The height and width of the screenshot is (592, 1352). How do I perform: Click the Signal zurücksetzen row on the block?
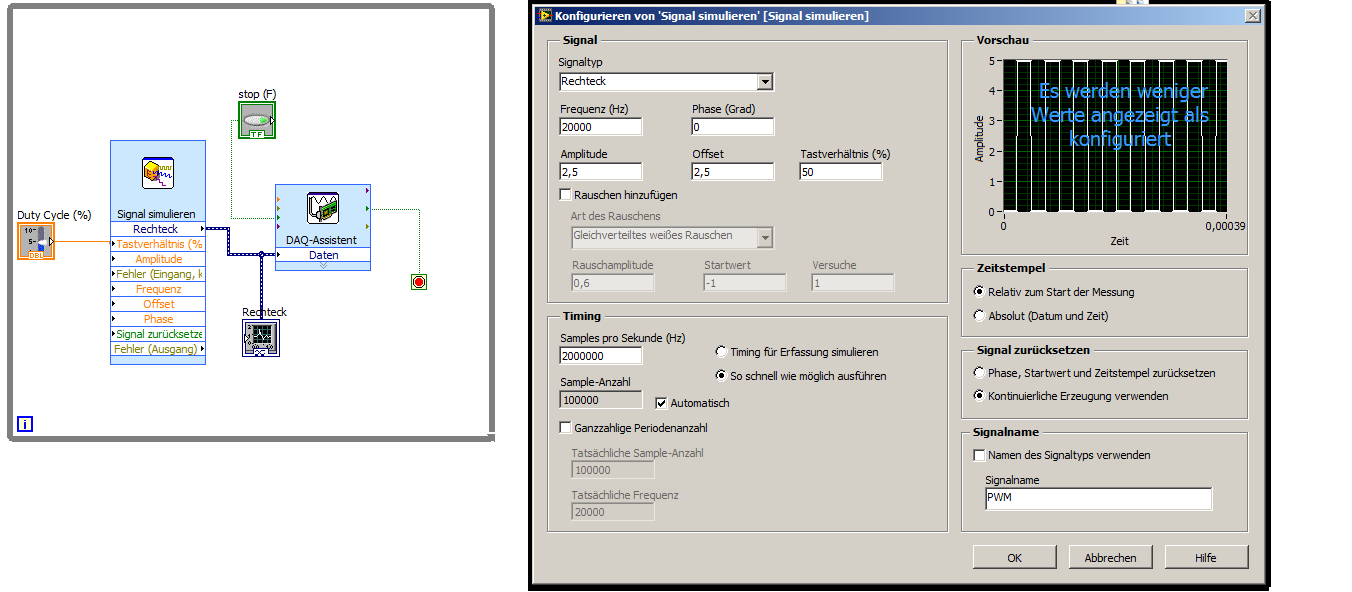coord(158,334)
